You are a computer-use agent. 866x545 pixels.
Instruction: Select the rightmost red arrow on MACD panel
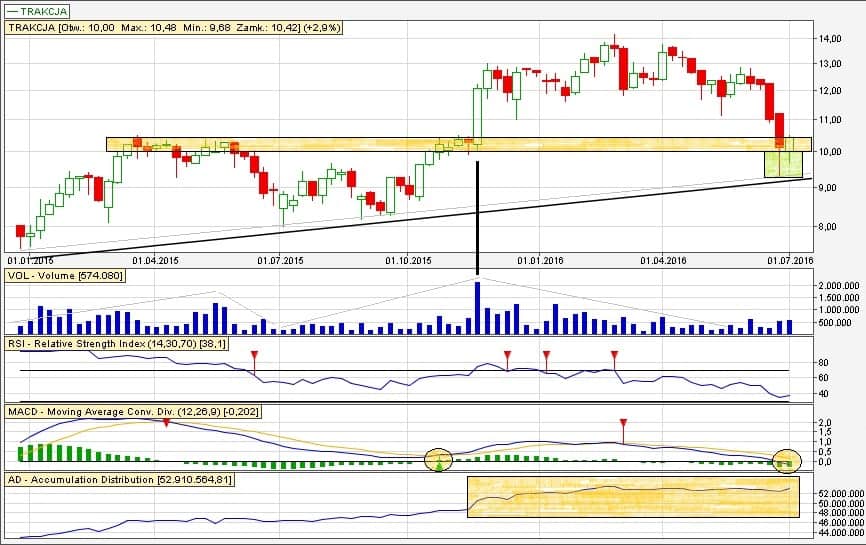pos(623,424)
